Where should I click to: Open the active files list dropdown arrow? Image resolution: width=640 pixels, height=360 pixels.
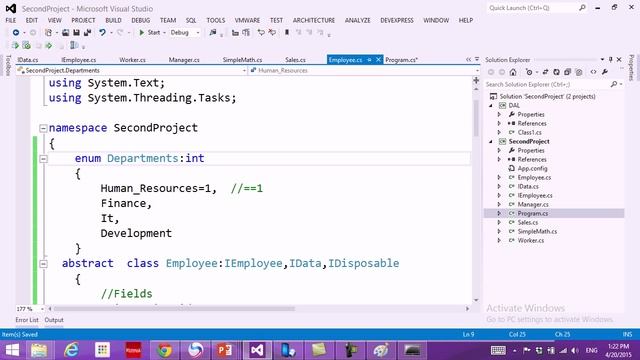click(477, 60)
